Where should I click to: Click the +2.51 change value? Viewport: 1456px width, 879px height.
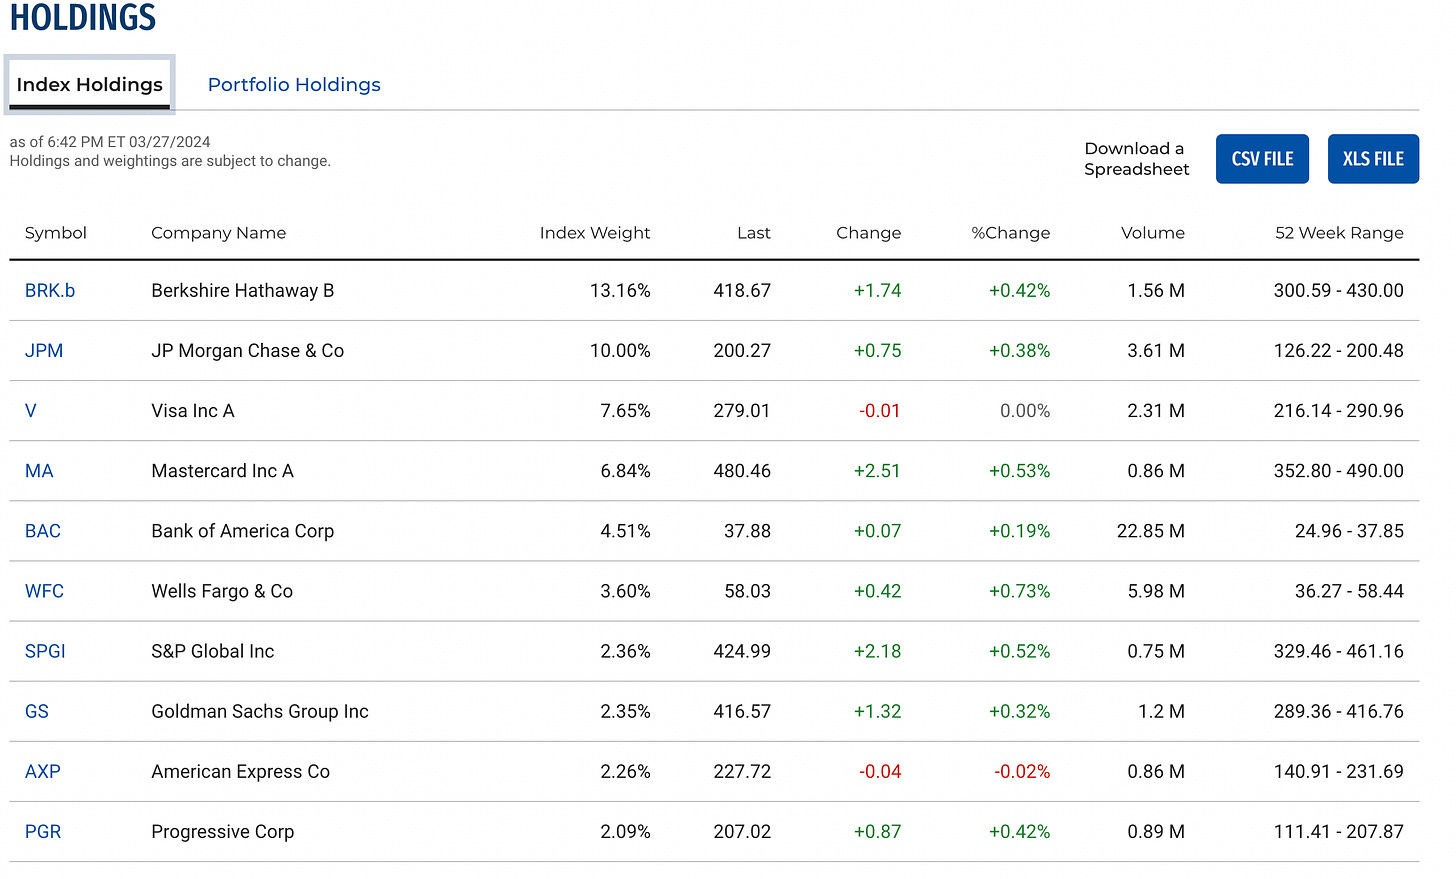coord(877,471)
